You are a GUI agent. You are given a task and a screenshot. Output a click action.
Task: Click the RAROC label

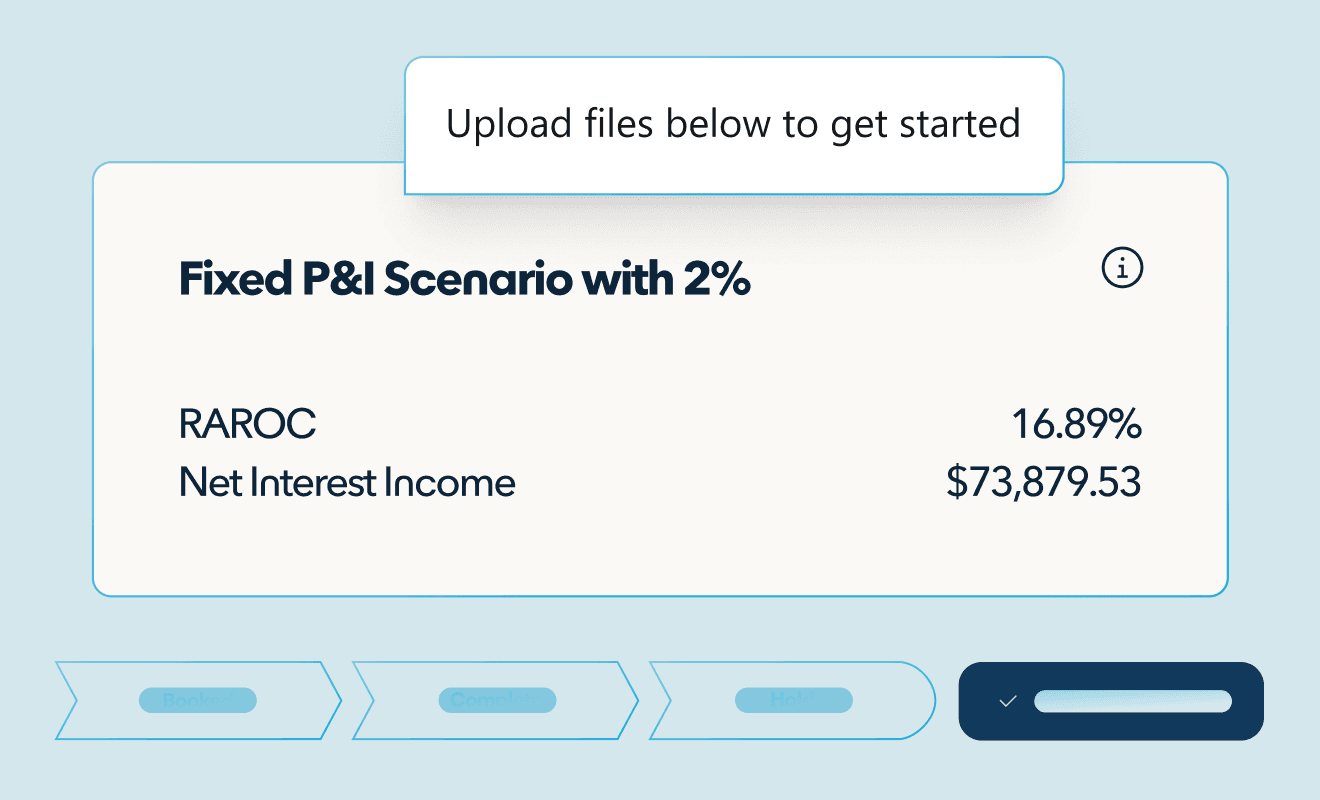[247, 425]
